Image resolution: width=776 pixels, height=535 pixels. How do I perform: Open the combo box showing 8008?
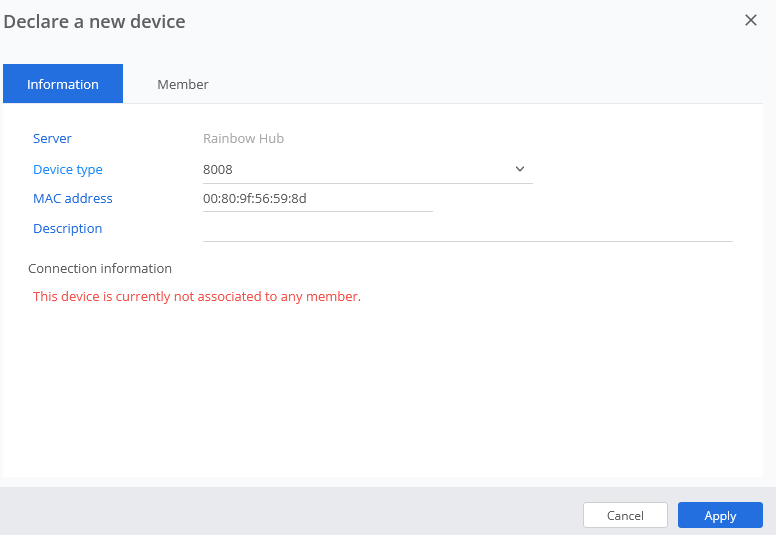click(x=360, y=169)
